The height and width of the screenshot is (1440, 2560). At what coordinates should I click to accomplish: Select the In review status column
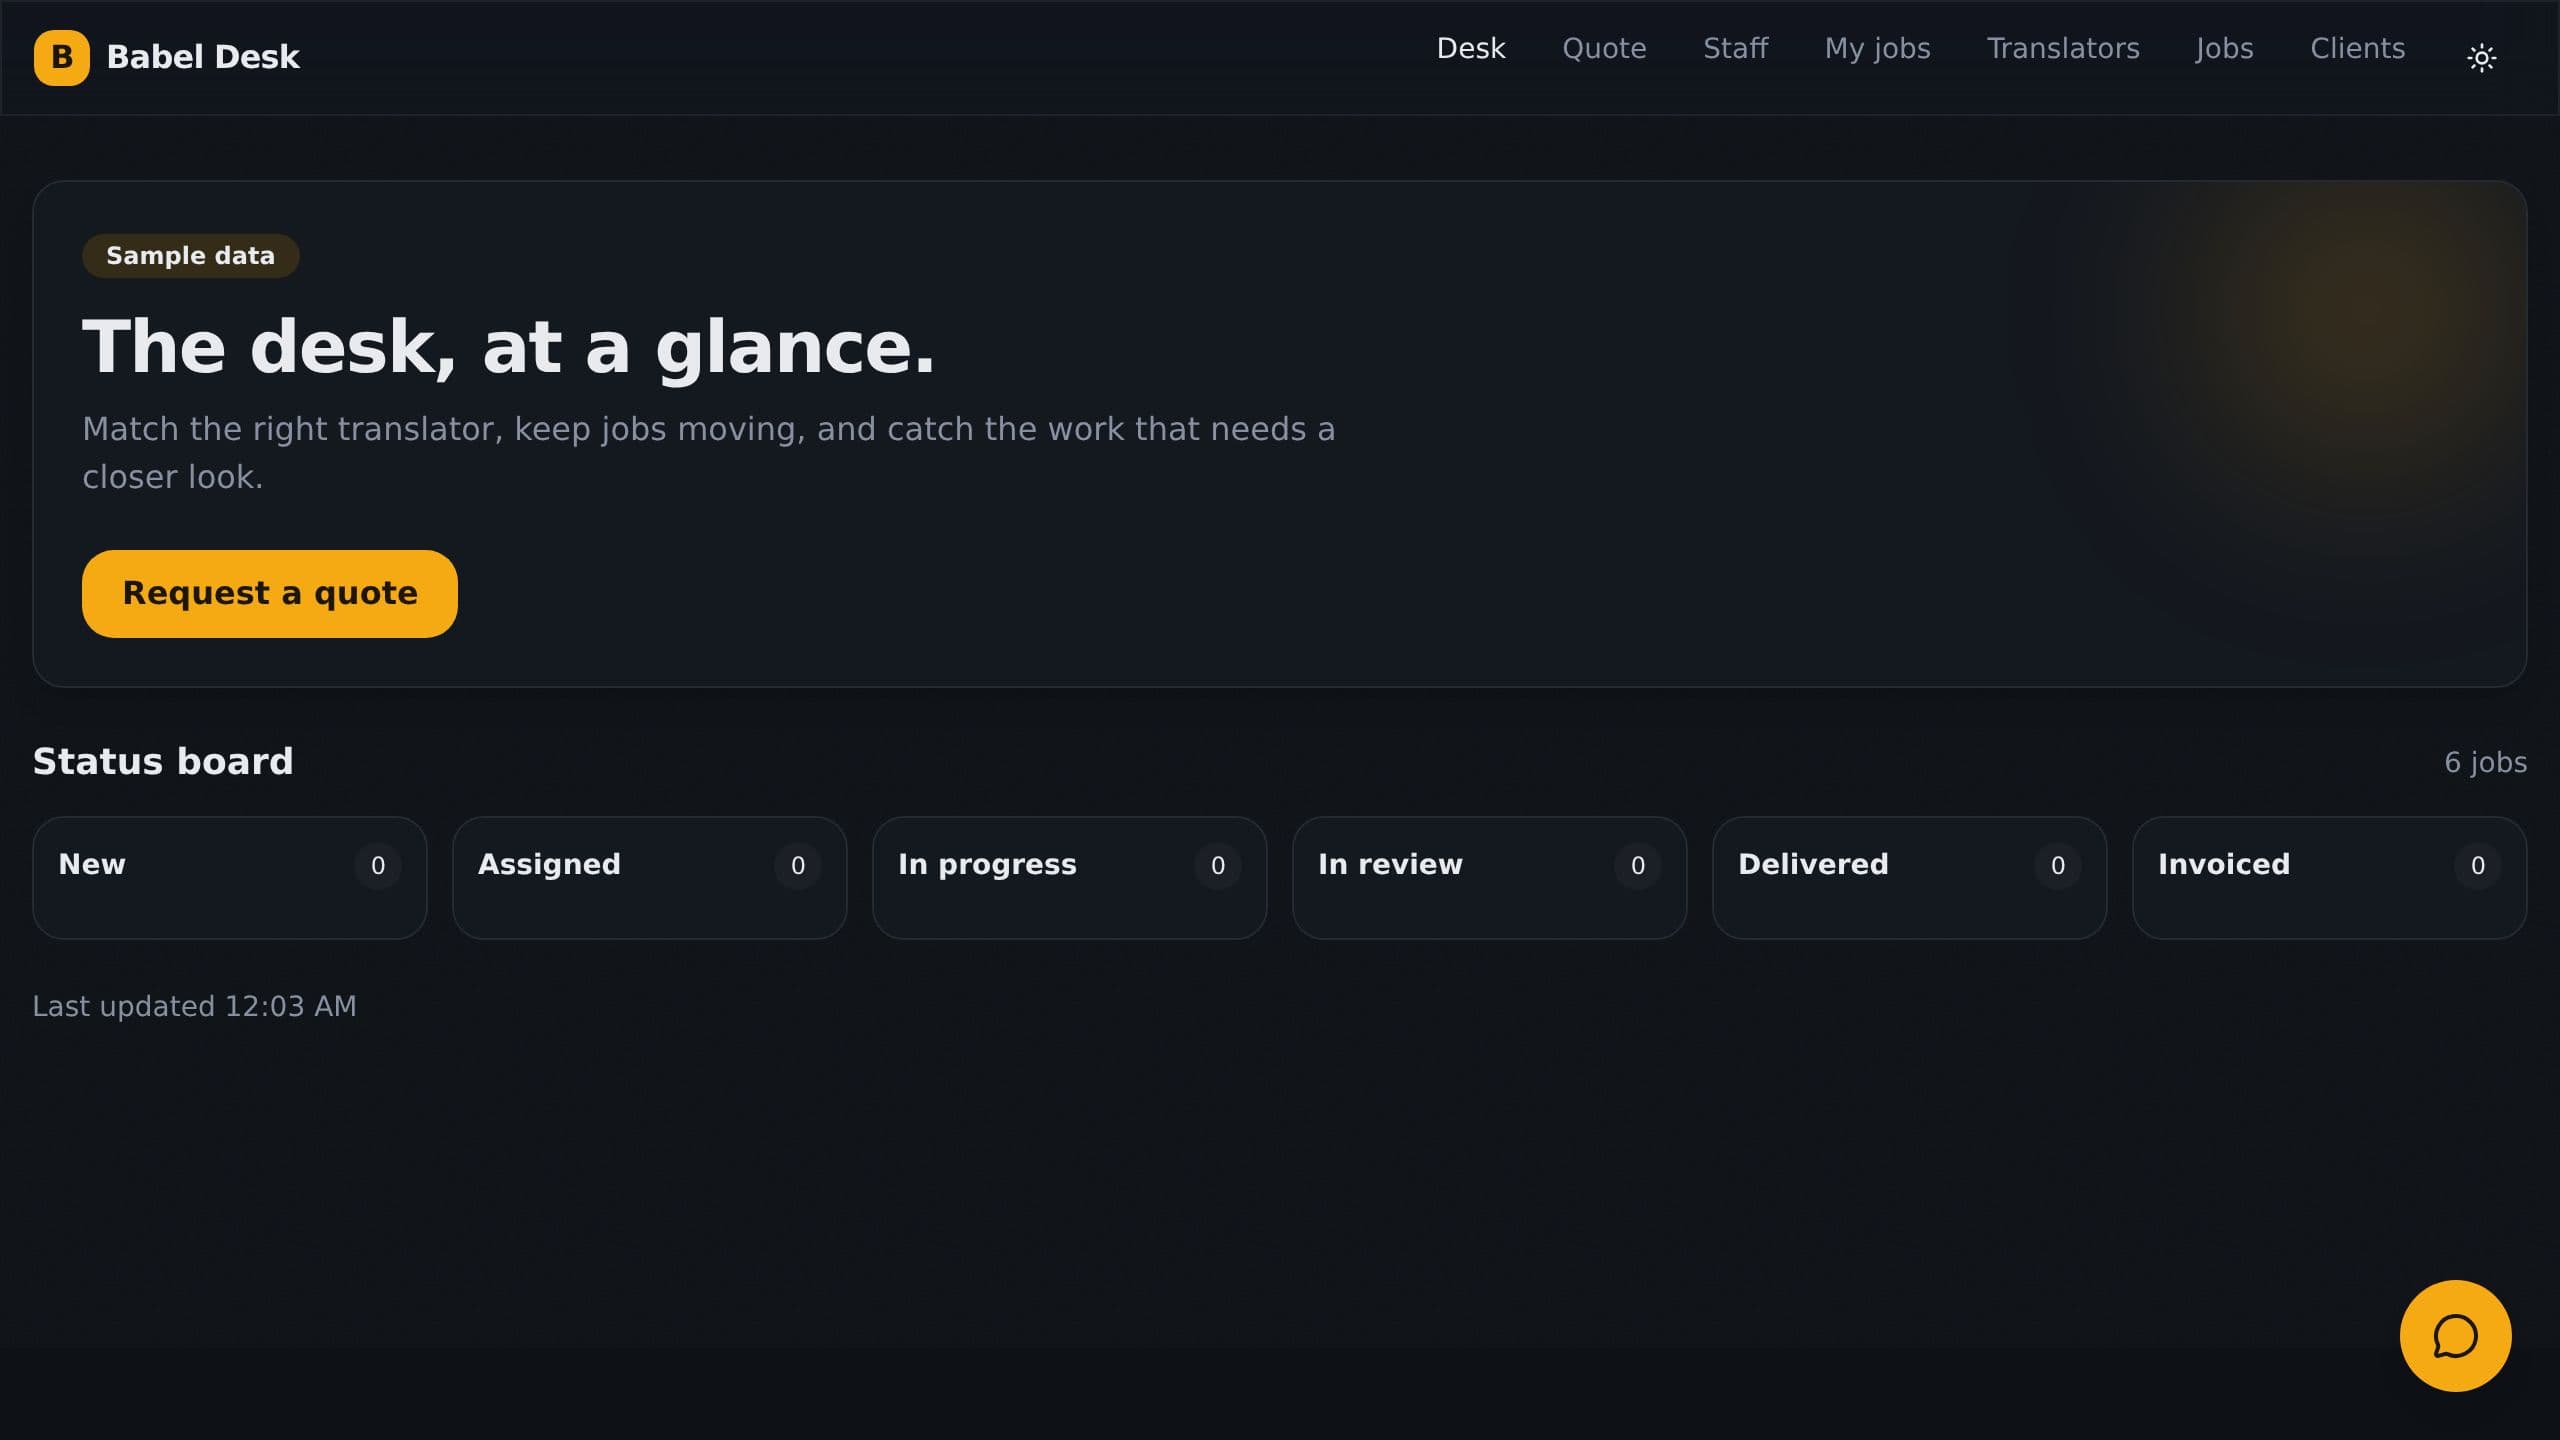(1490, 877)
